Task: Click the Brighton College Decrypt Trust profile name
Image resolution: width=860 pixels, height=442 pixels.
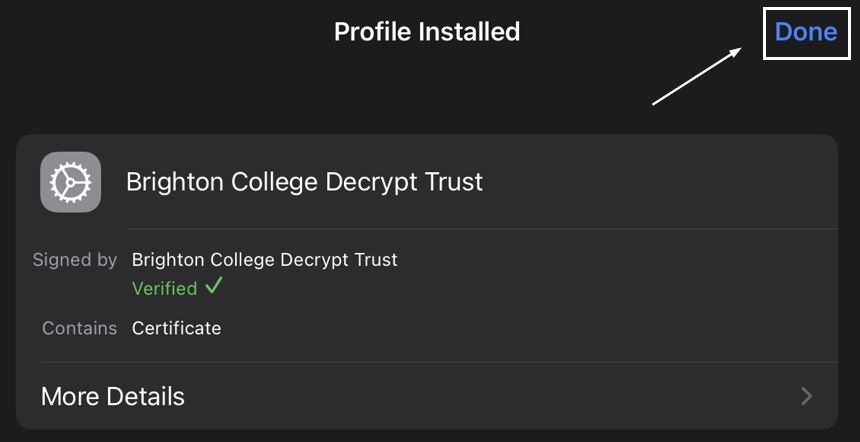Action: (304, 182)
